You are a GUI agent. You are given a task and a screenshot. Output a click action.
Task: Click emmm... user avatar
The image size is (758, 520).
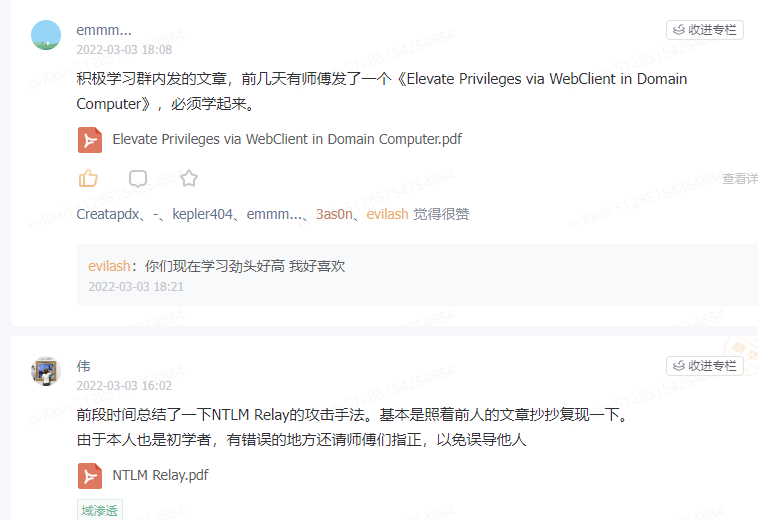tap(46, 35)
